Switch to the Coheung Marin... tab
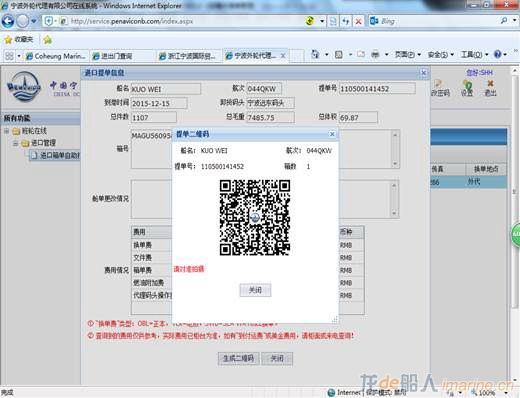This screenshot has height=398, width=520. click(x=56, y=56)
